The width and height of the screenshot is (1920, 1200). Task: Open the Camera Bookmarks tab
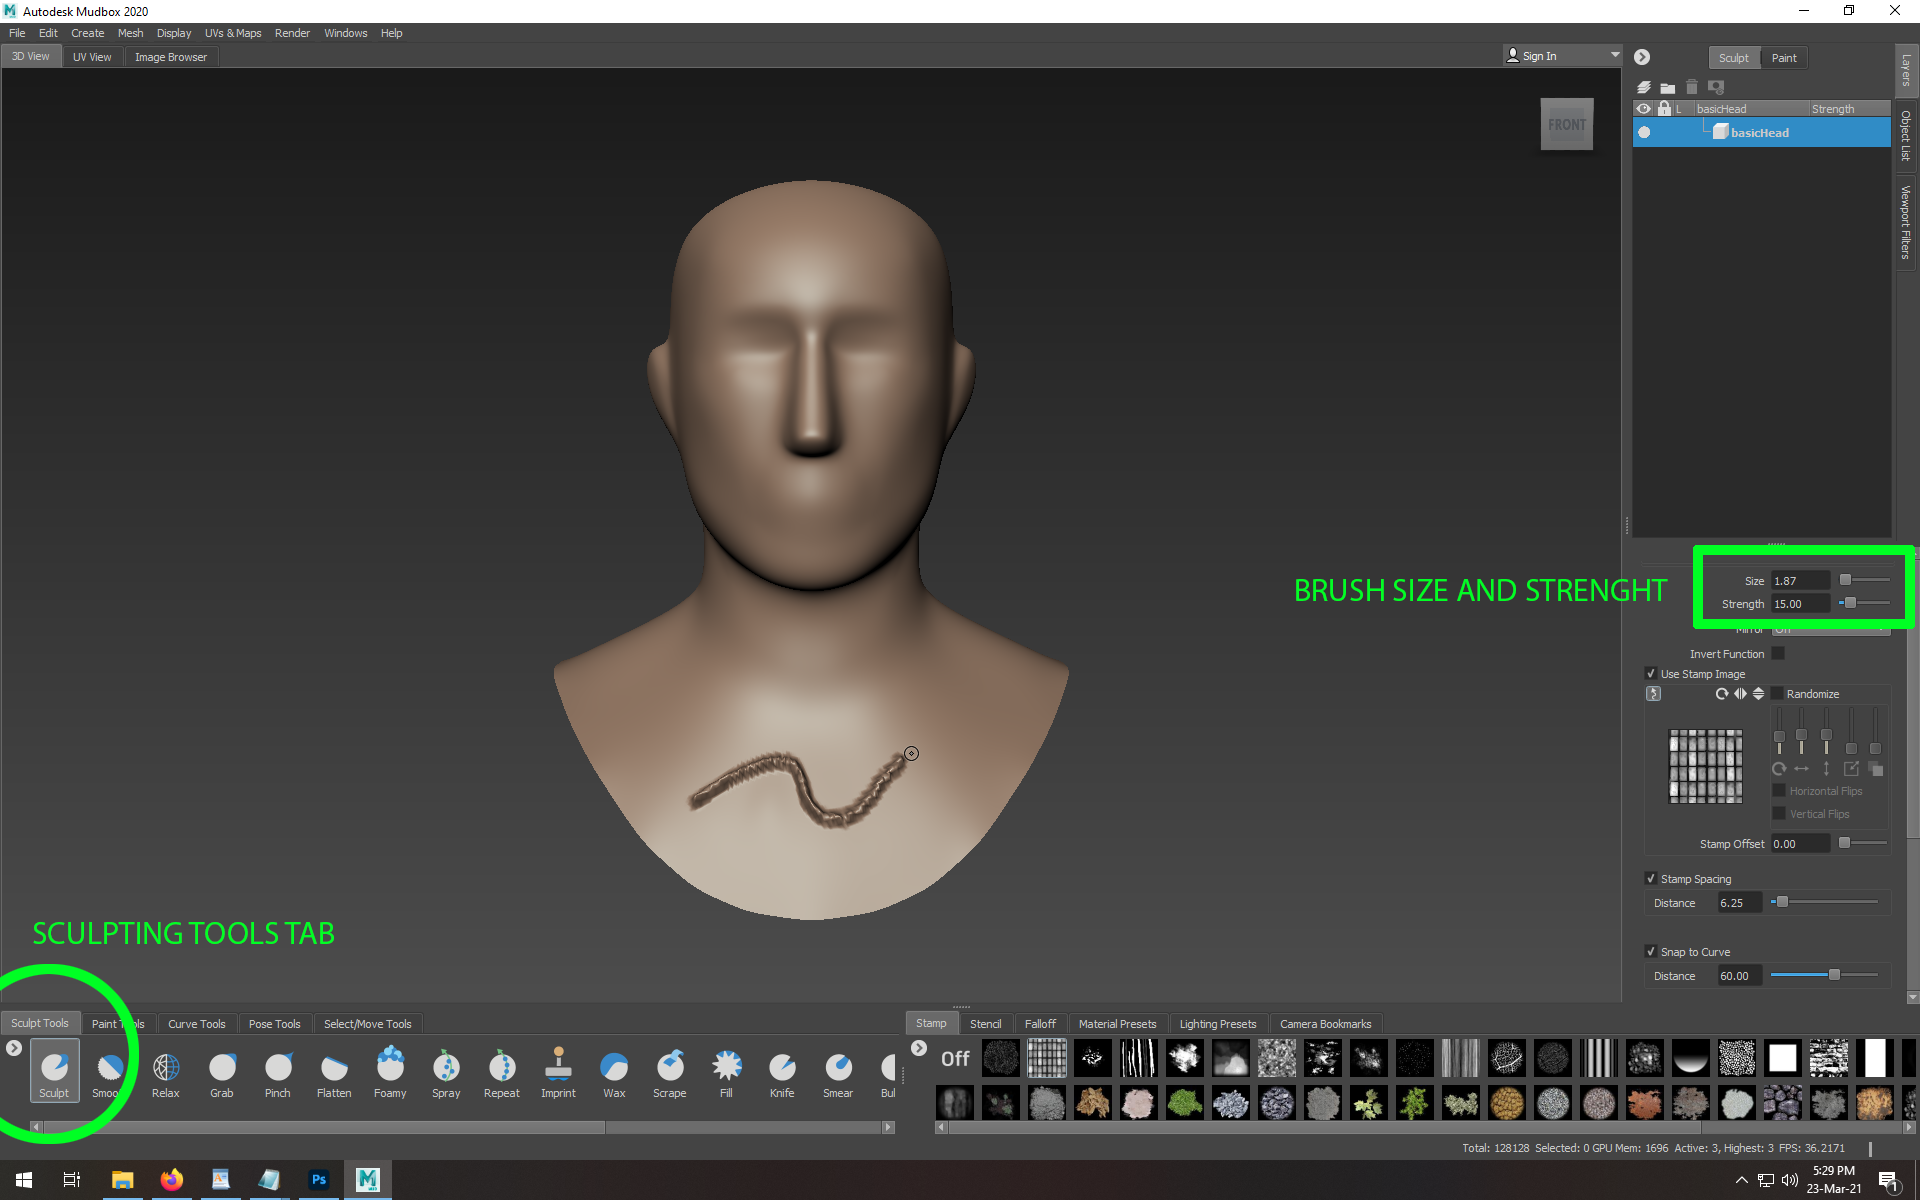[1326, 1024]
